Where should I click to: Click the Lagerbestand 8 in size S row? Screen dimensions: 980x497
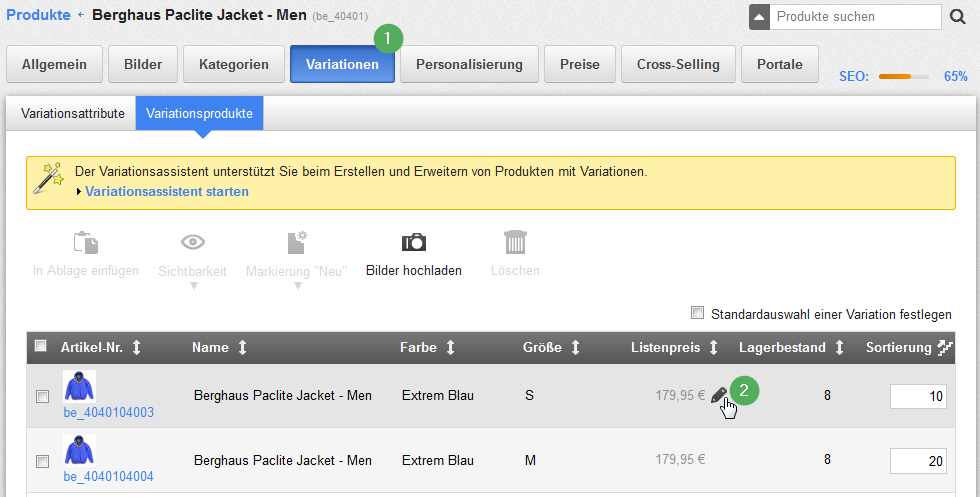(x=828, y=395)
